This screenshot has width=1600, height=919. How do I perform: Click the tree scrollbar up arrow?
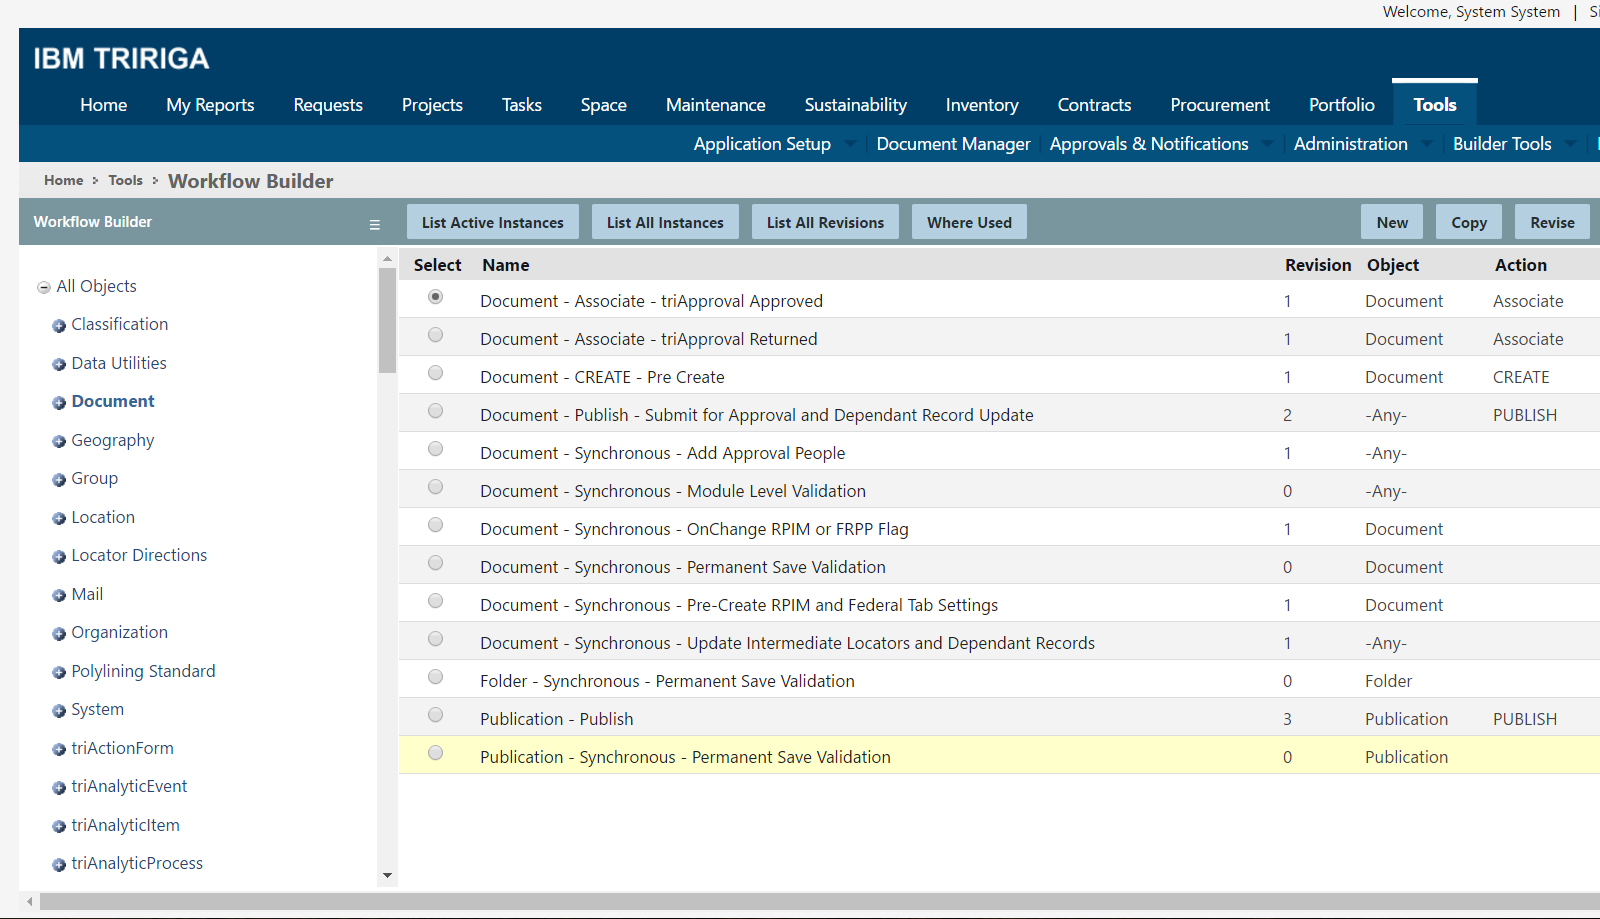click(x=387, y=258)
